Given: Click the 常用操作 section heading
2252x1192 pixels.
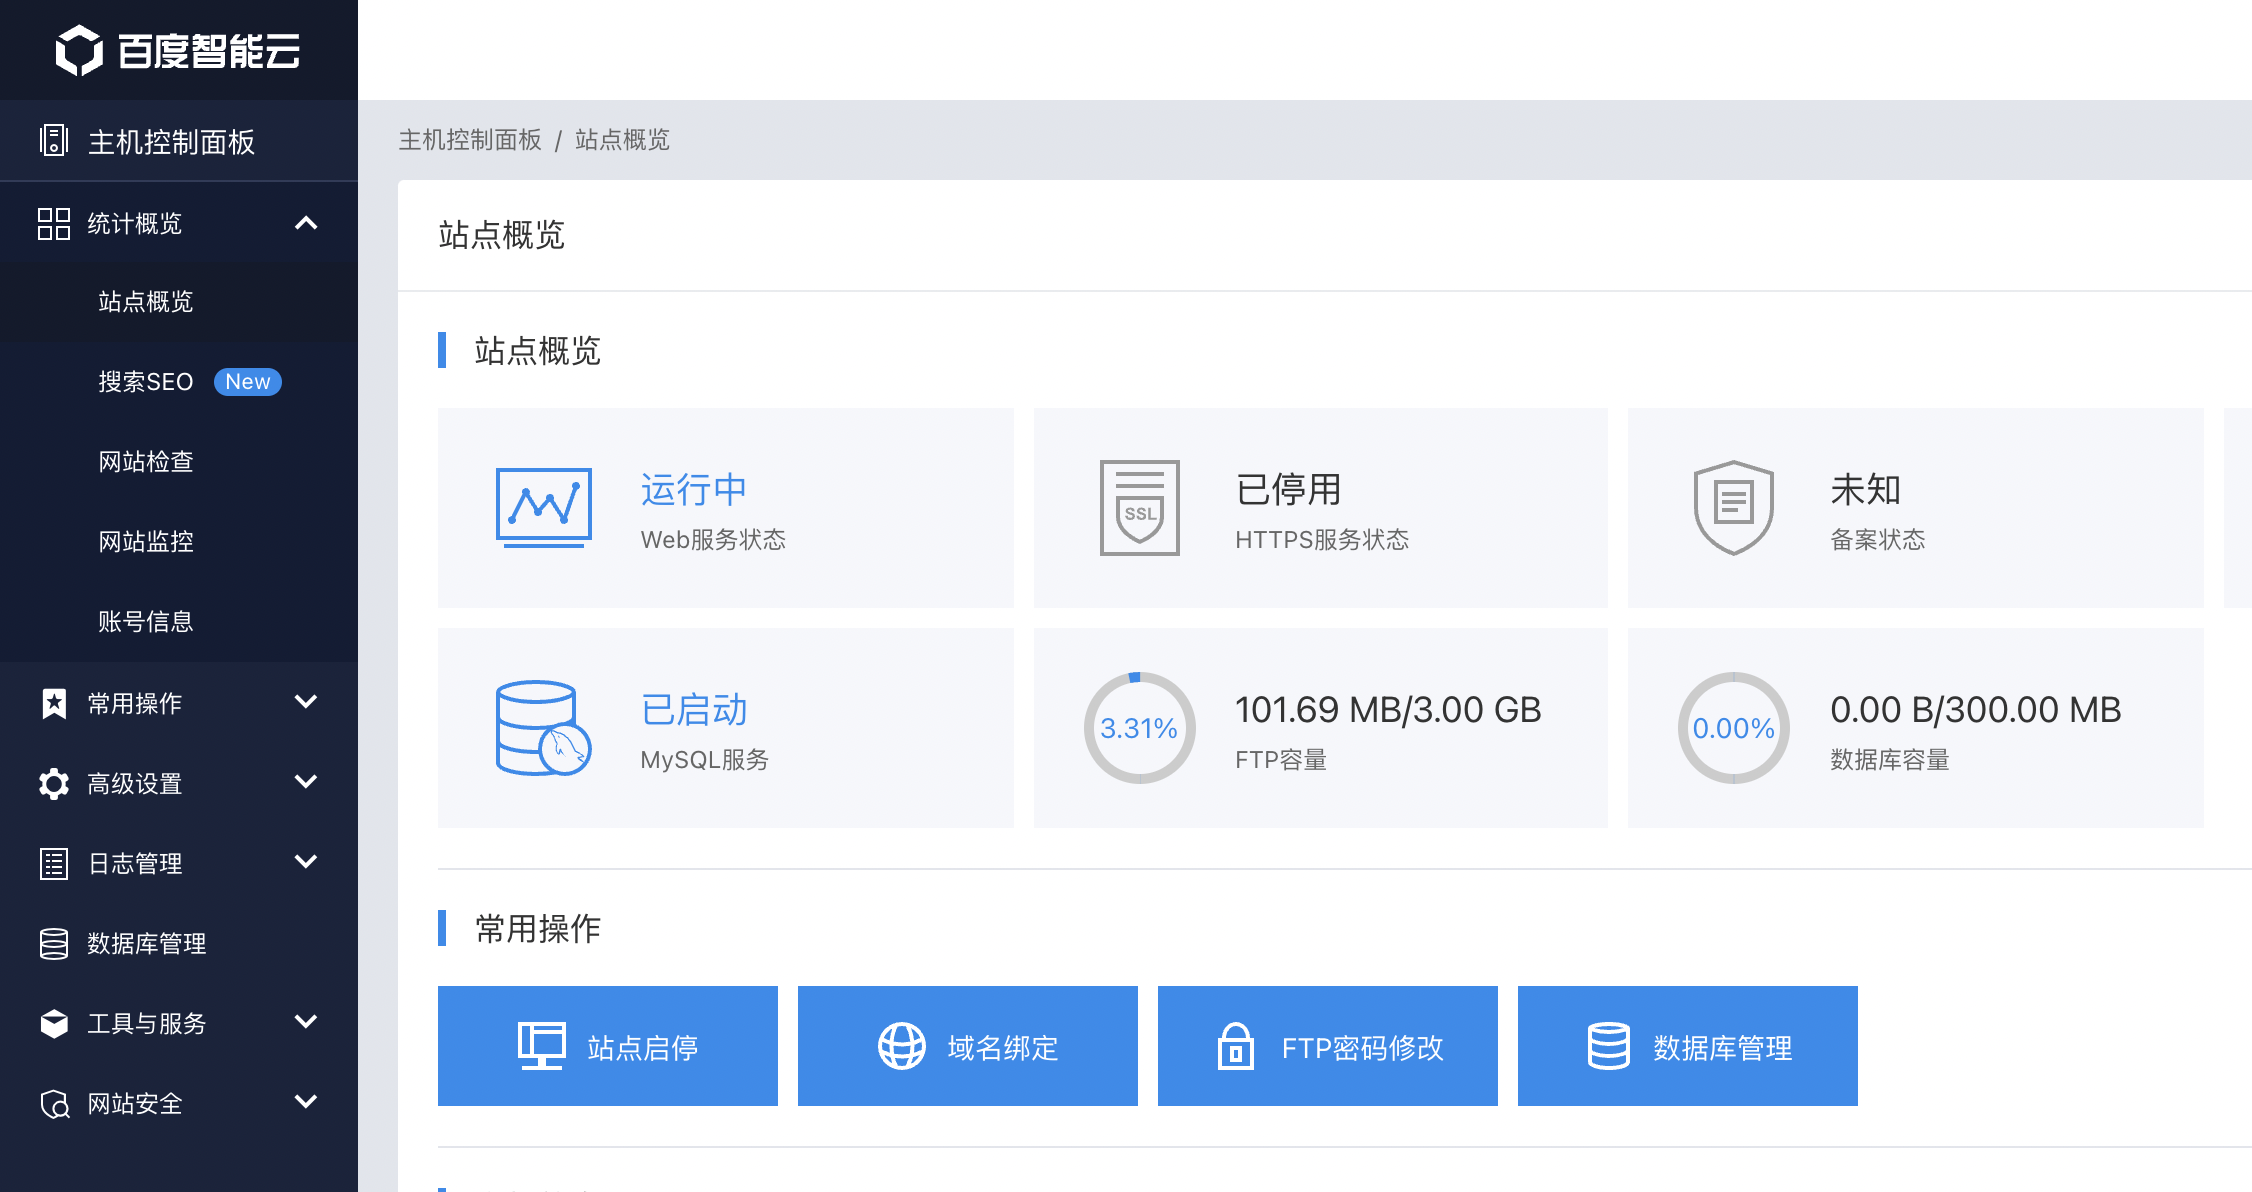Looking at the screenshot, I should tap(538, 929).
